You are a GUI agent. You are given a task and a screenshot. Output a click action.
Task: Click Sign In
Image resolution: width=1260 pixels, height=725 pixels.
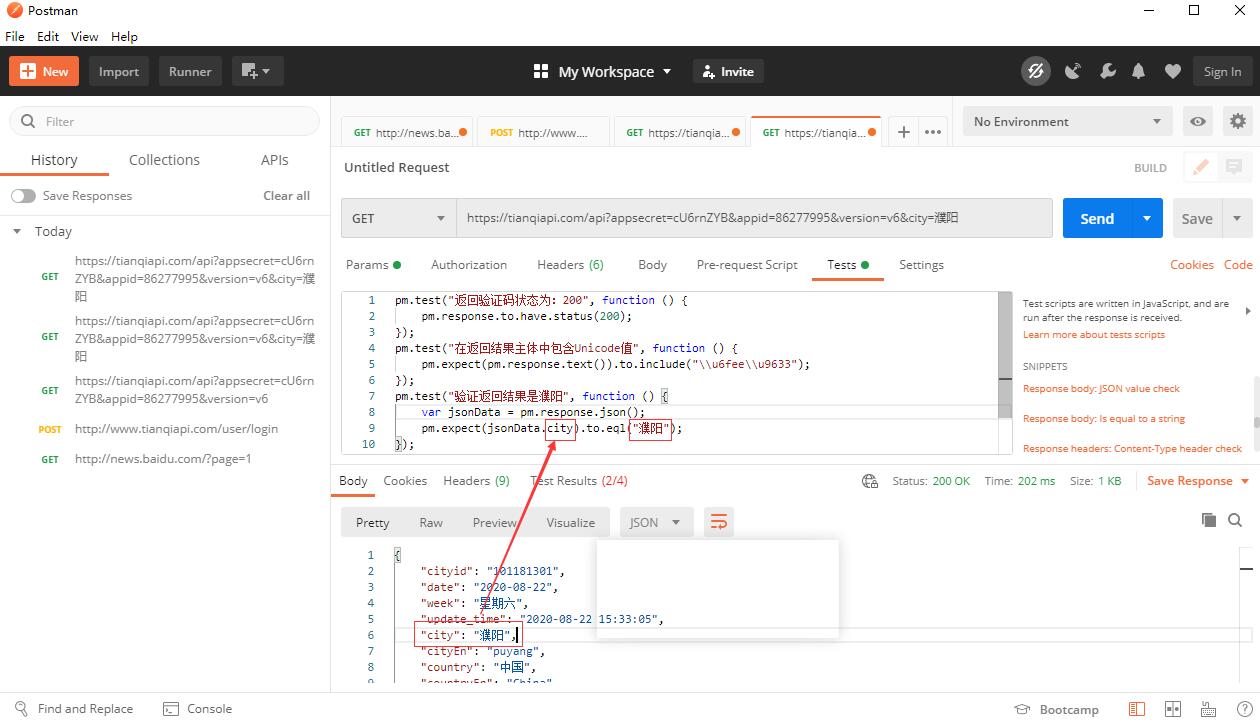tap(1222, 71)
